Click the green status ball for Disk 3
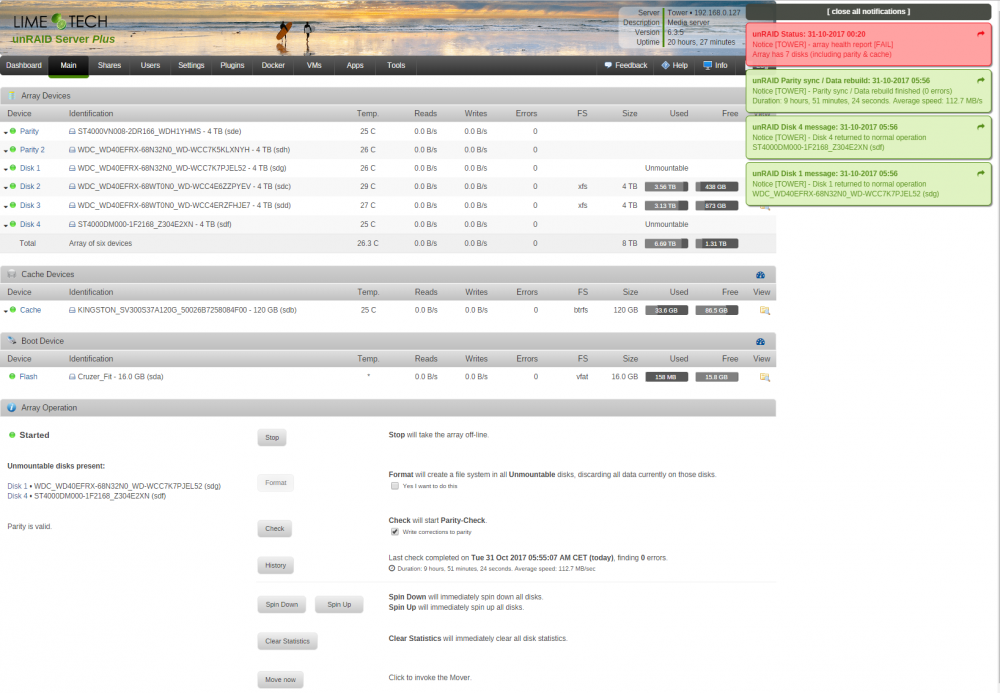Viewport: 1000px width, 693px height. (13, 205)
